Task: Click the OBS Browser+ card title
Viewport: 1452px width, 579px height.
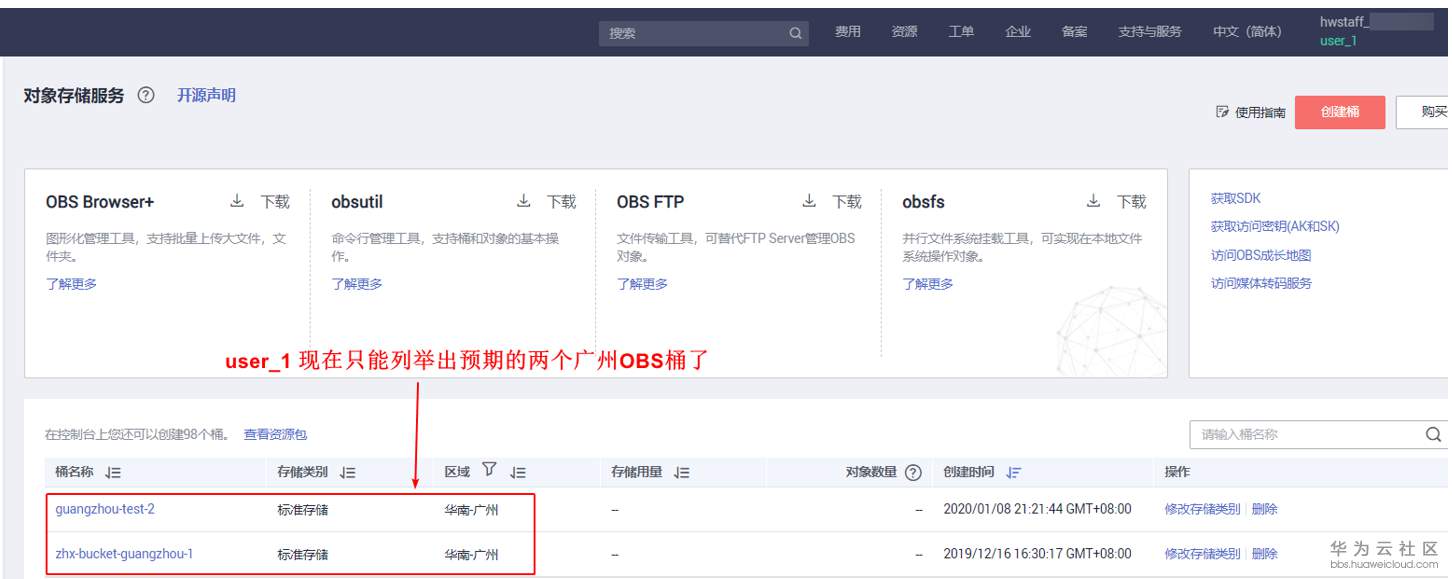Action: click(x=100, y=202)
